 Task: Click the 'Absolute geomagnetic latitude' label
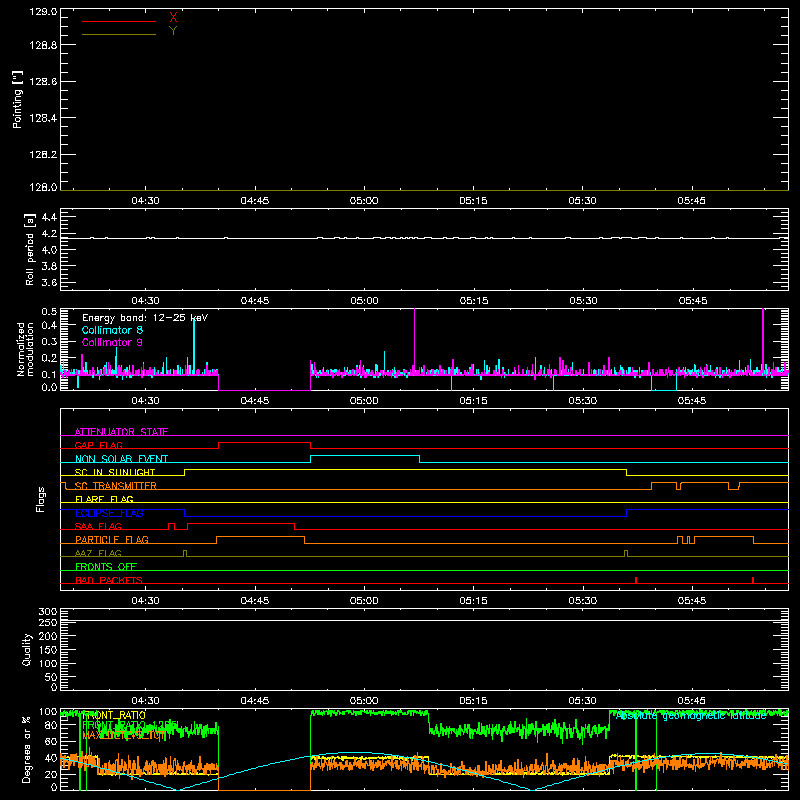click(x=691, y=716)
